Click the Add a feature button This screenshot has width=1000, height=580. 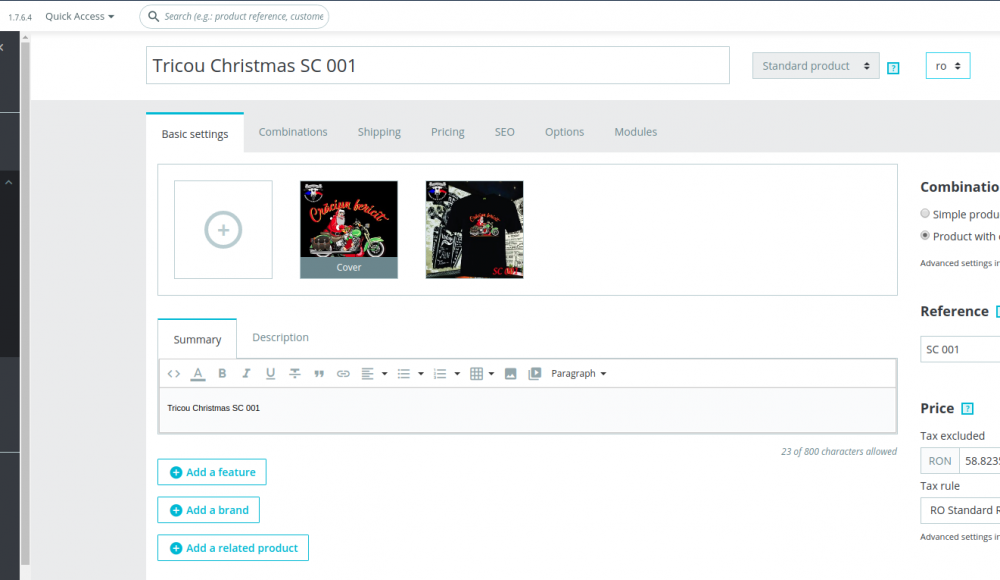click(211, 471)
